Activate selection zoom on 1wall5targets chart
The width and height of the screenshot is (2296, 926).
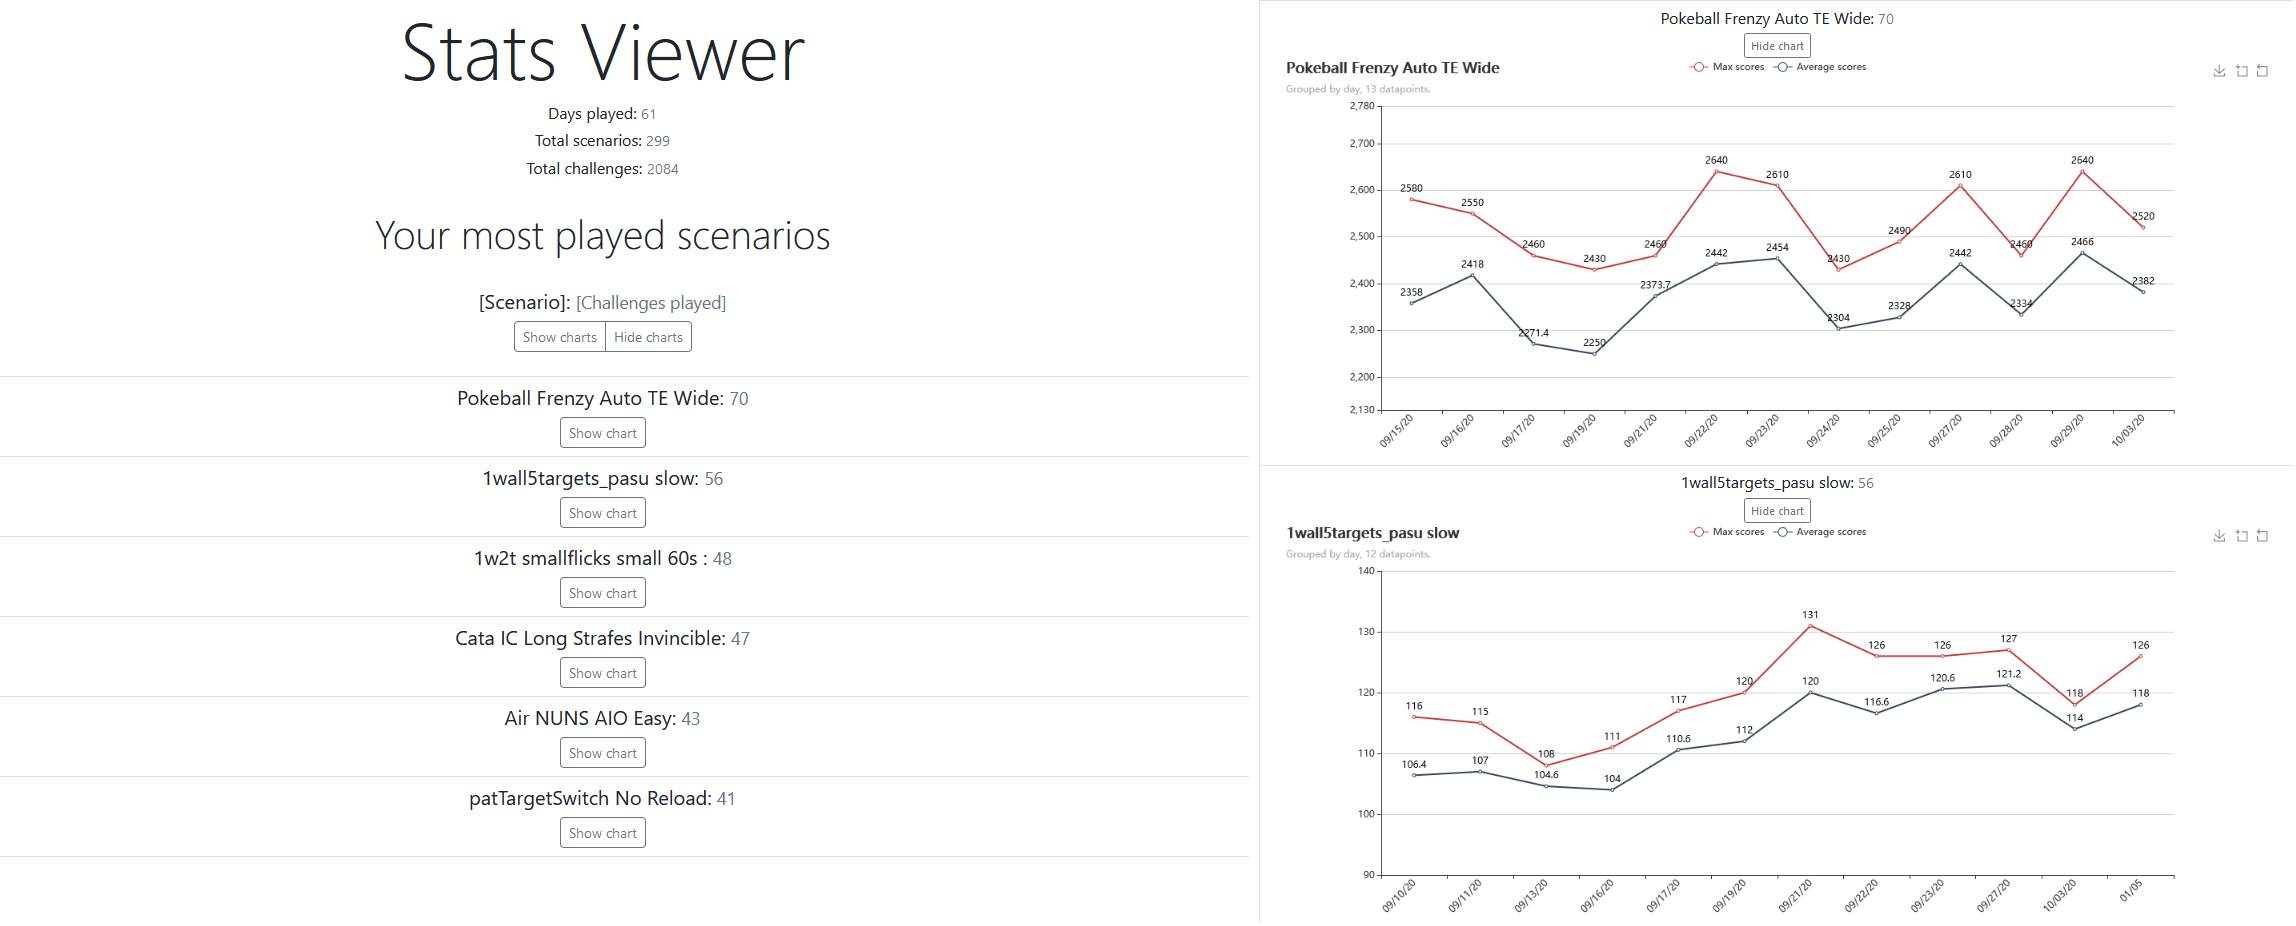(2242, 536)
